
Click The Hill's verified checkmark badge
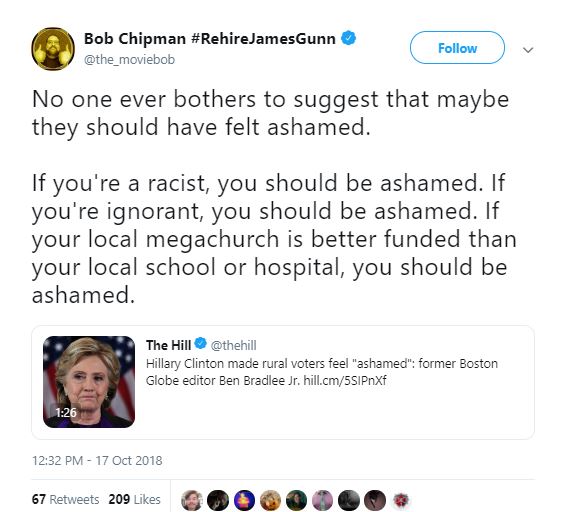coord(200,344)
